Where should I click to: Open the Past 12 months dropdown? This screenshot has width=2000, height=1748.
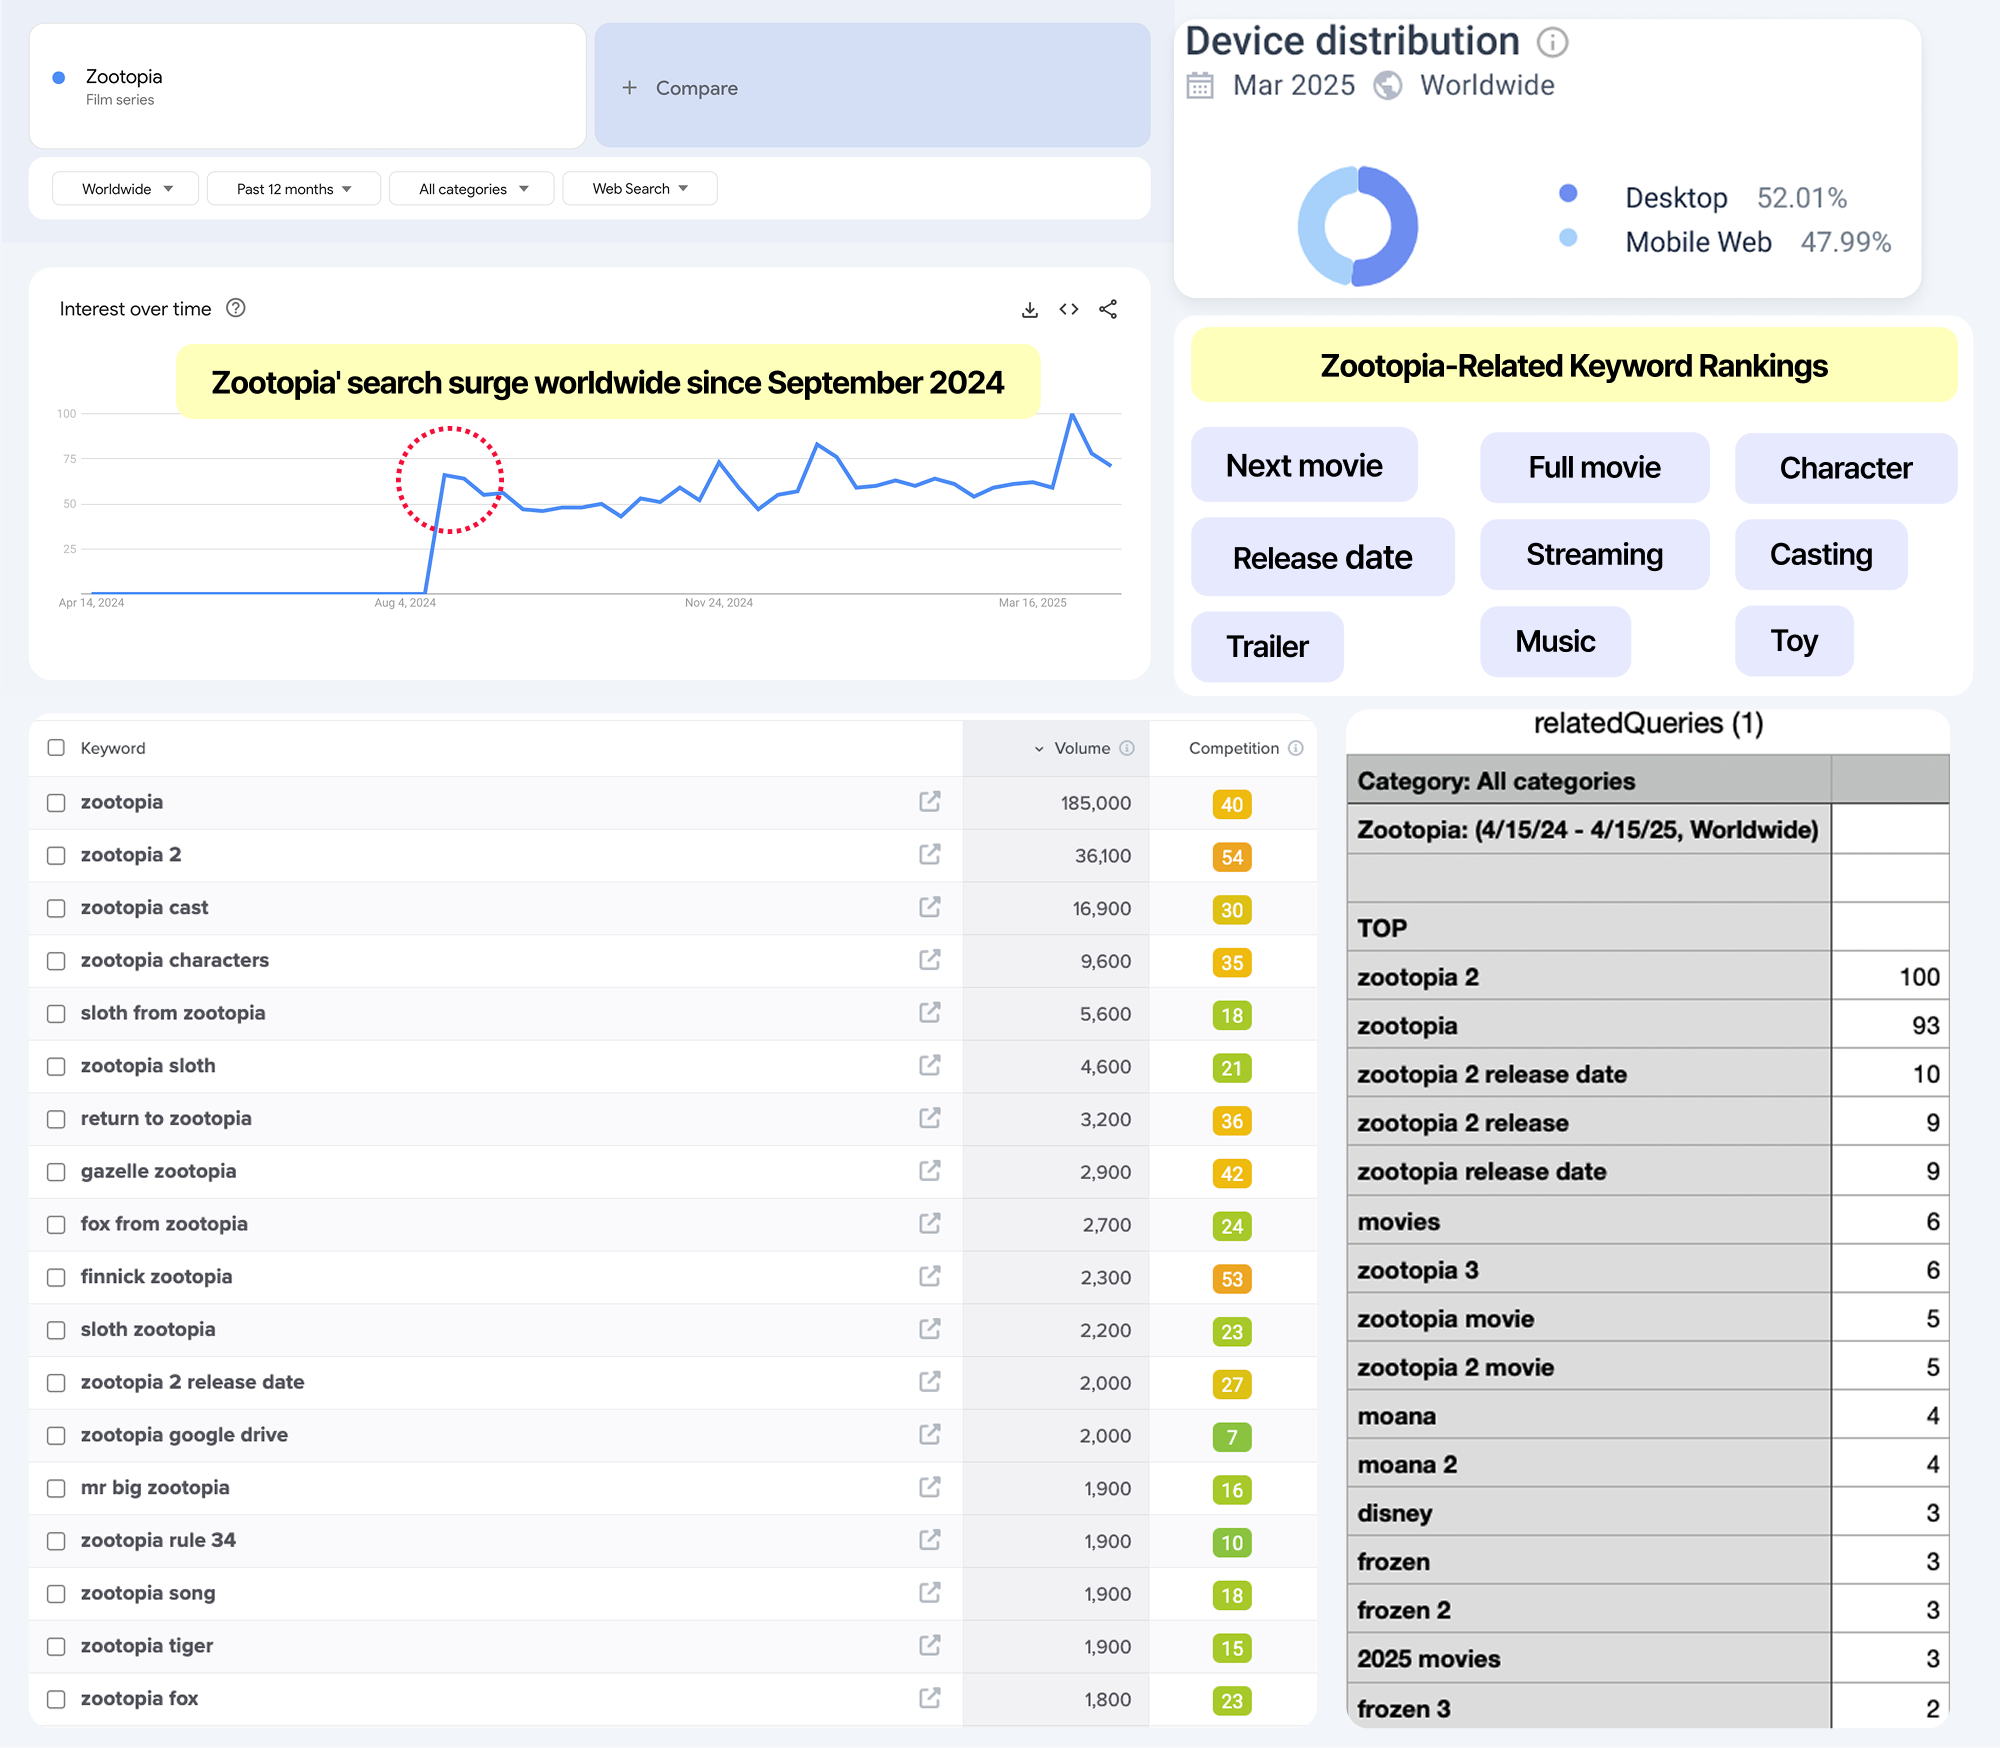click(293, 189)
